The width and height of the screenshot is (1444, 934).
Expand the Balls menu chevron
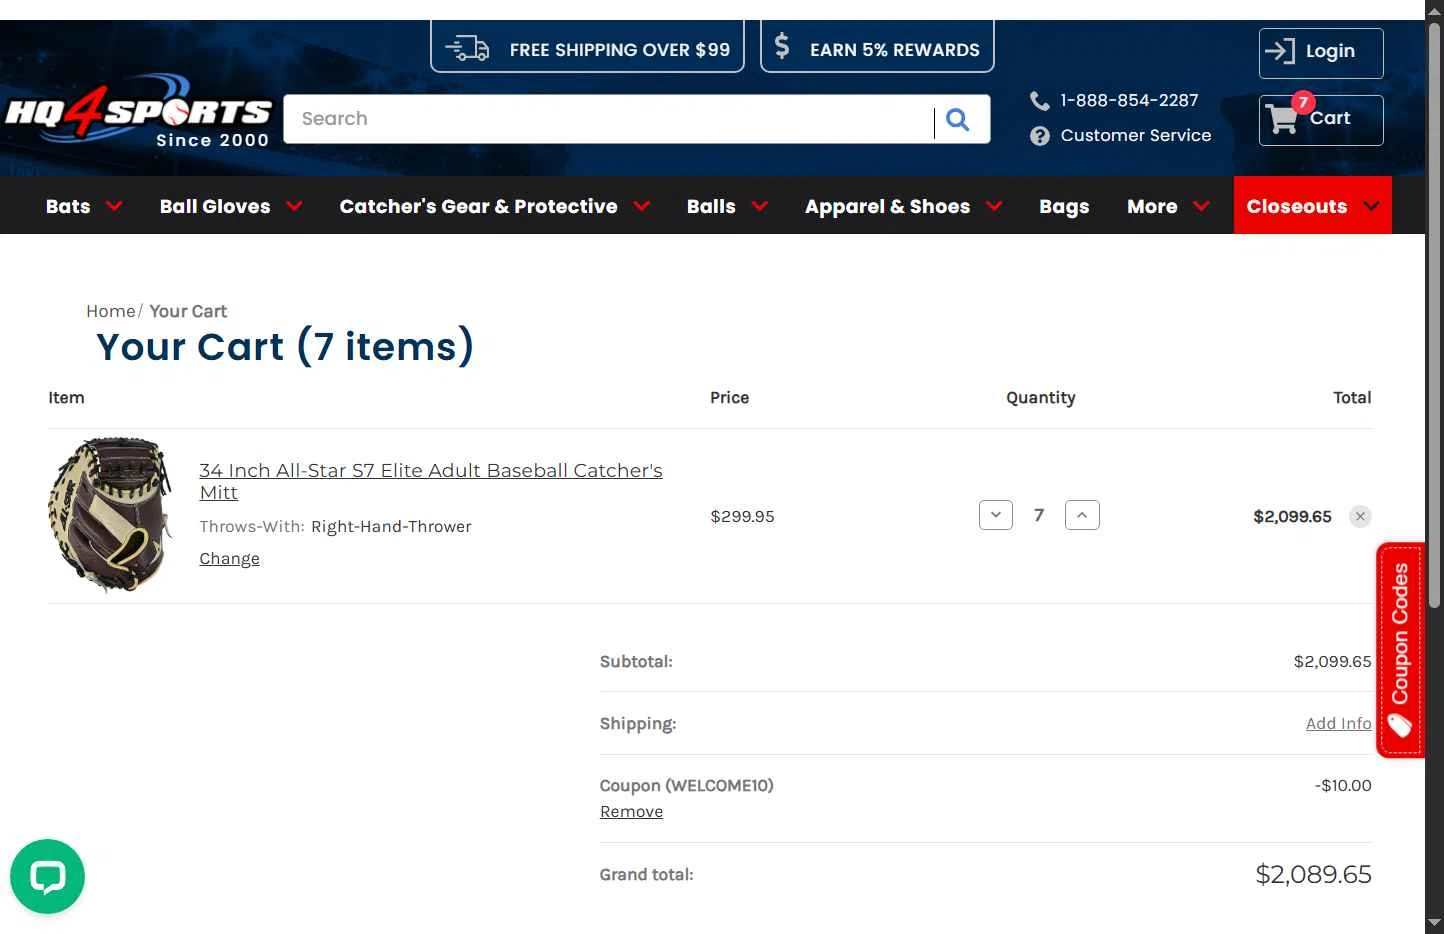[x=760, y=206]
